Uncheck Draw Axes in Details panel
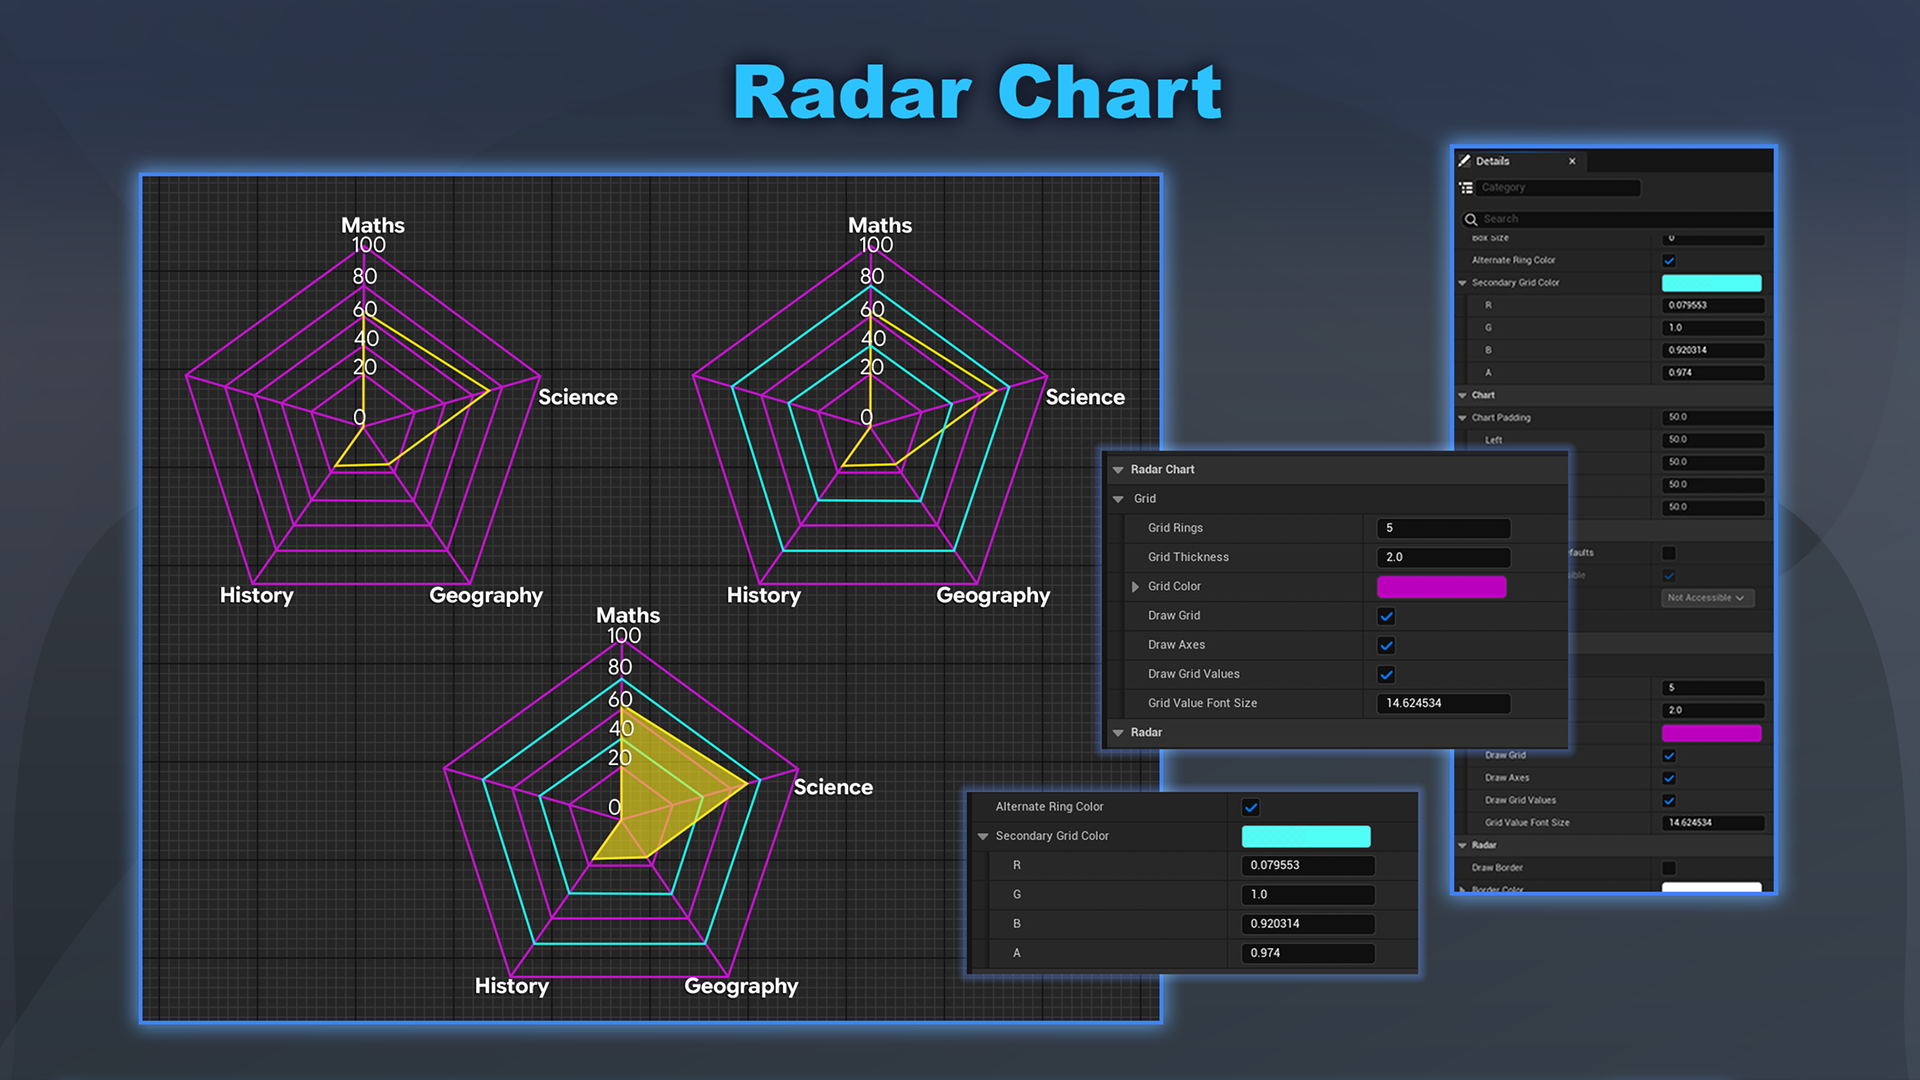1920x1080 pixels. 1669,778
